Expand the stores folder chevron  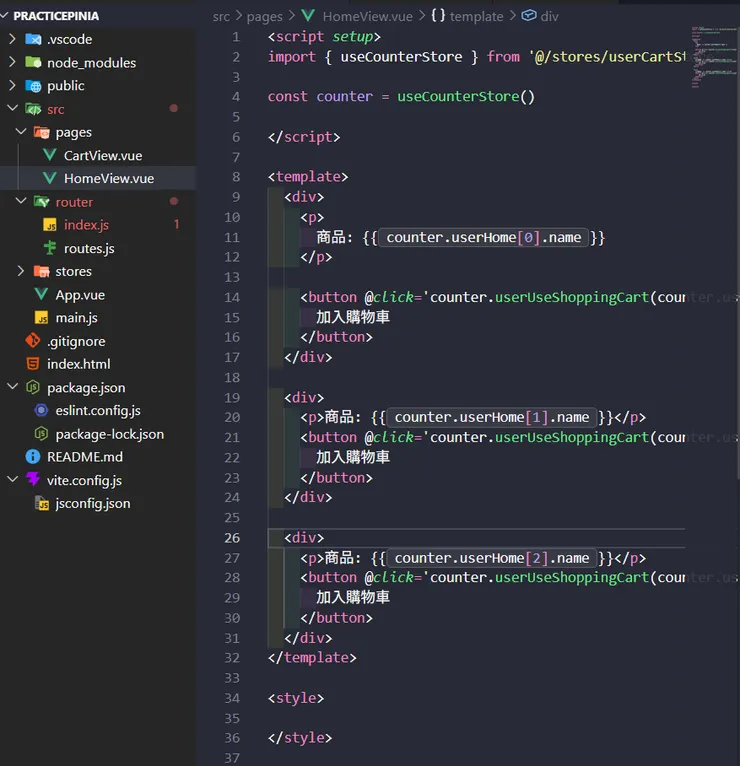(x=21, y=271)
